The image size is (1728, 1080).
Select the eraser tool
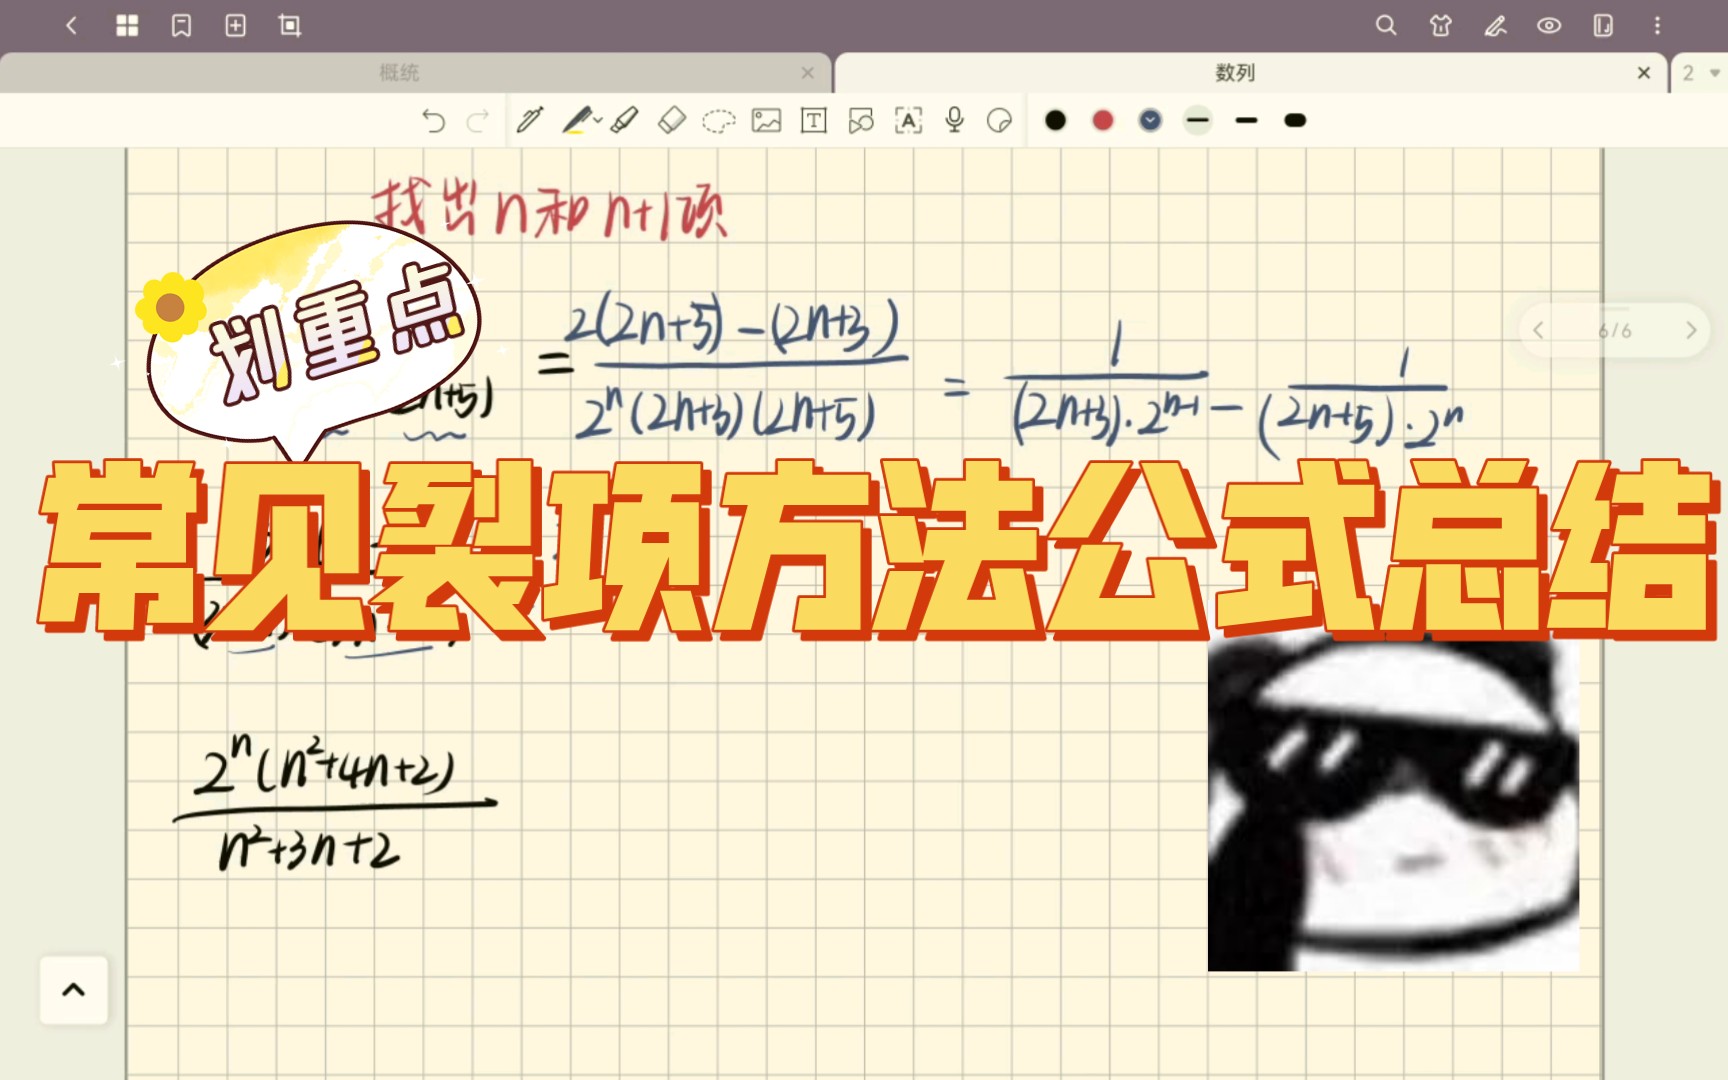pyautogui.click(x=672, y=121)
